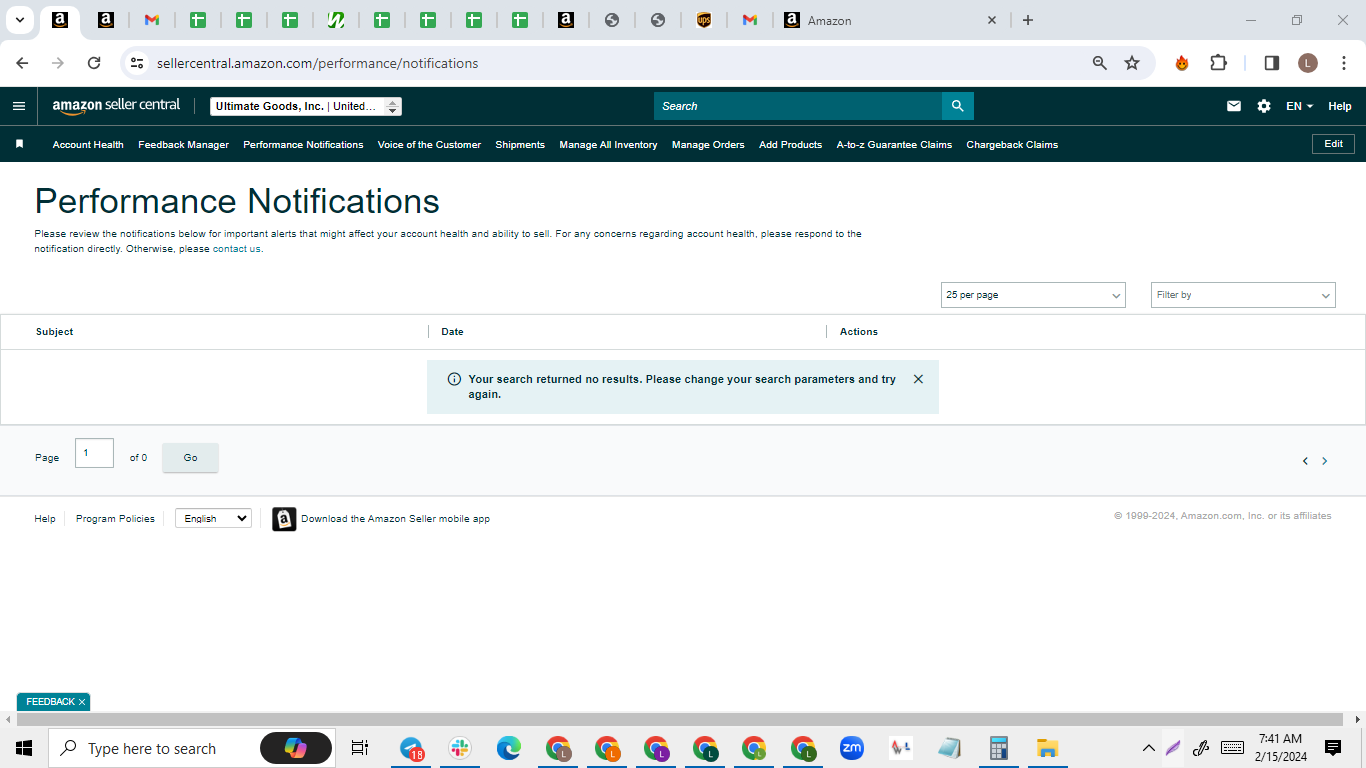The image size is (1366, 768).
Task: Bookmark this page with the star icon
Action: click(1132, 63)
